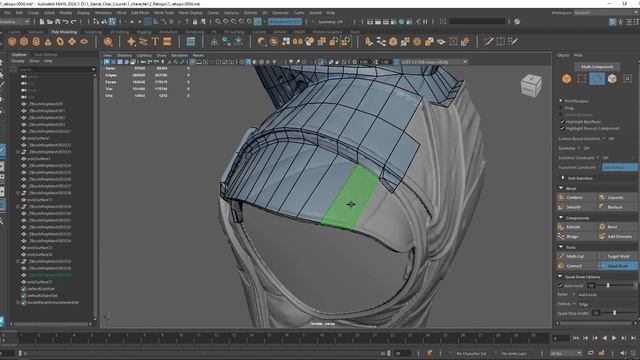Click the Bridge button

pos(577,236)
